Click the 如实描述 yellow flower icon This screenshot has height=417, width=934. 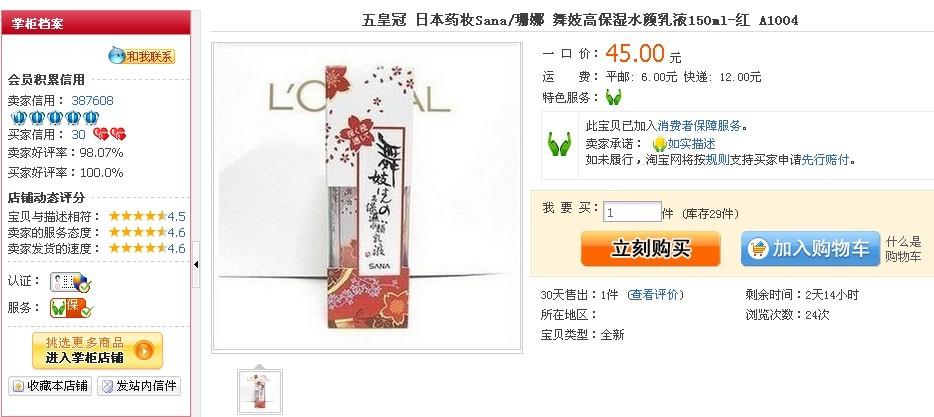pos(659,144)
